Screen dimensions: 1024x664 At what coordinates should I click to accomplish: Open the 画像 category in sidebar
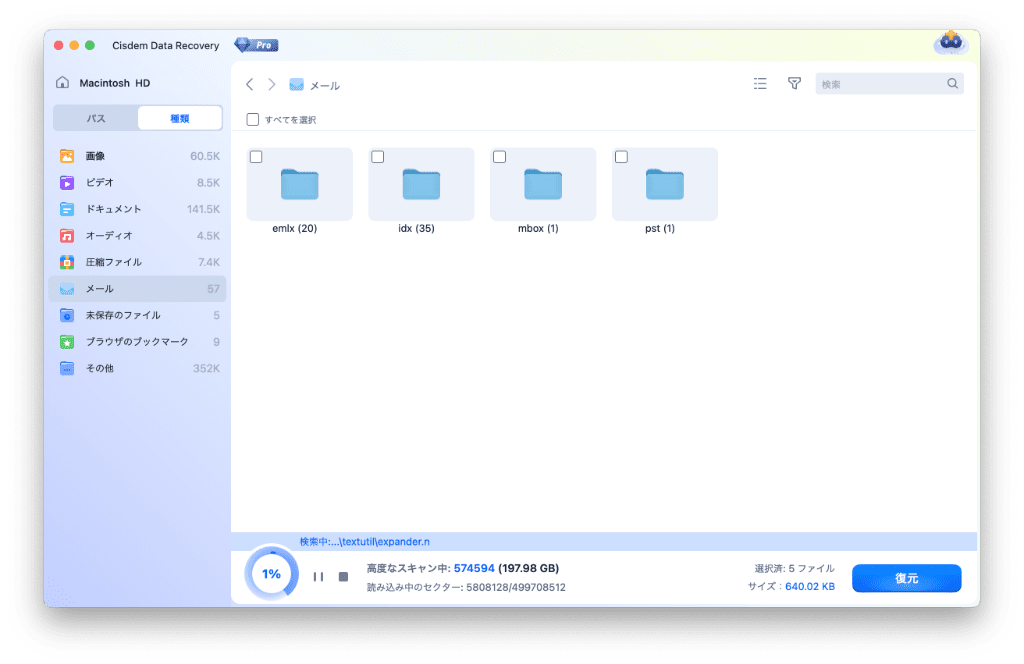pyautogui.click(x=96, y=156)
